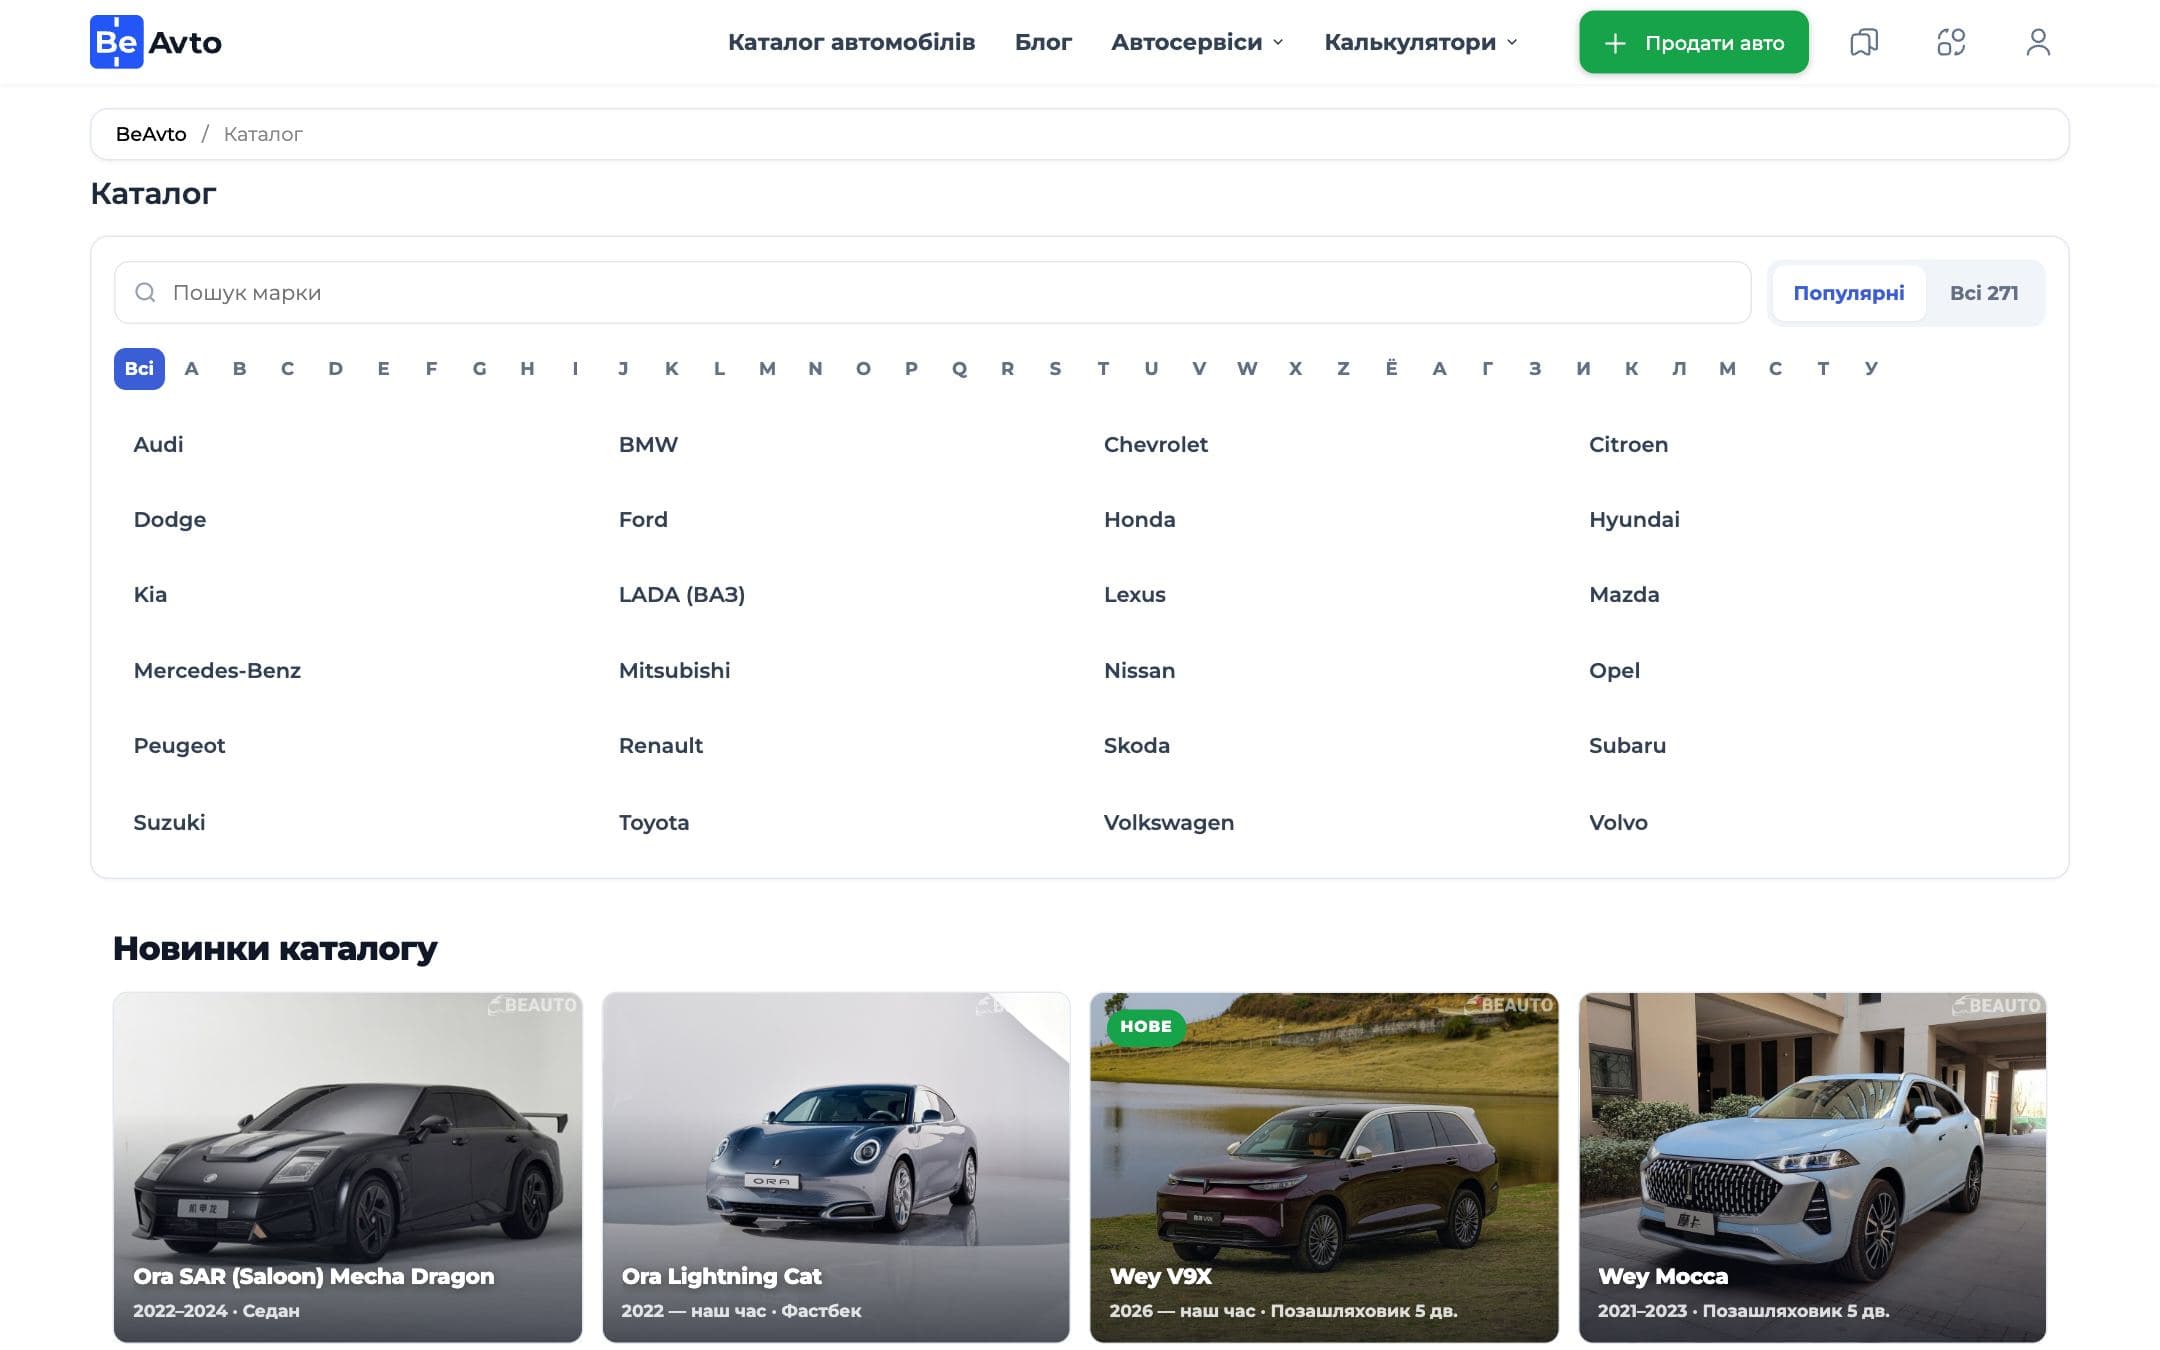Filter brands by Cyrillic letter У
The width and height of the screenshot is (2160, 1350).
coord(1871,368)
